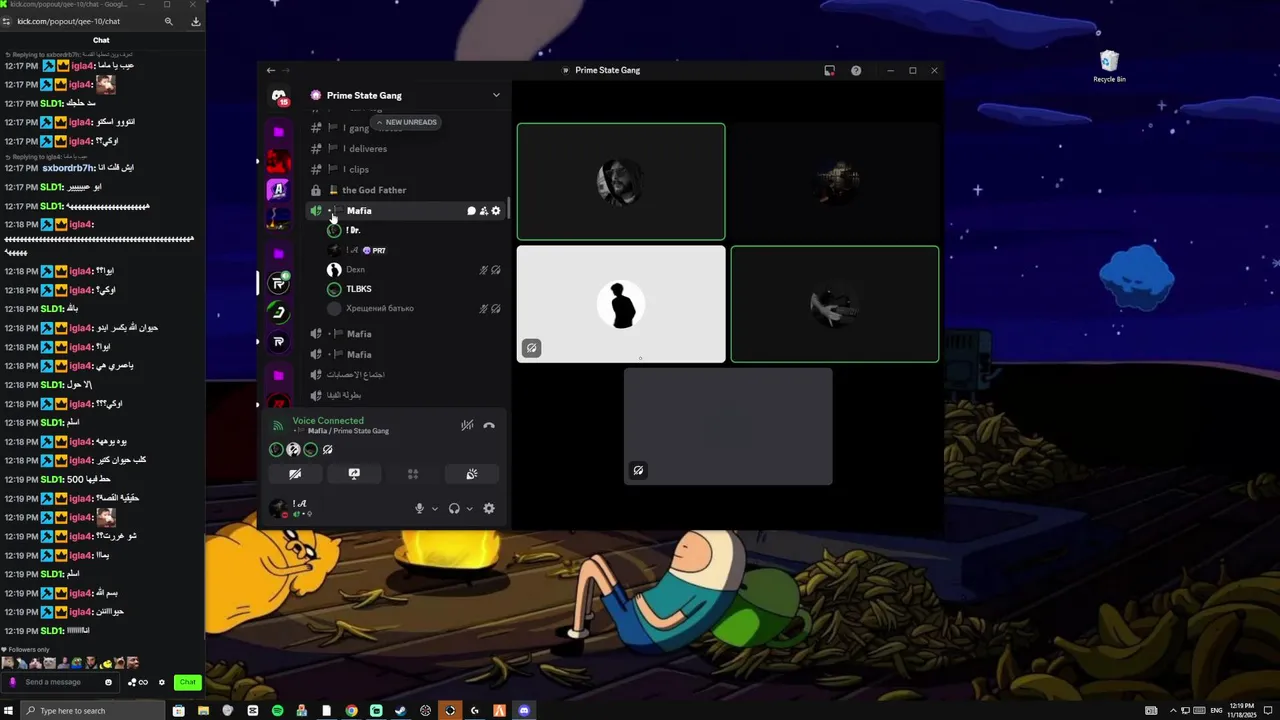1280x720 pixels.
Task: Click white video tile with silhouette avatar
Action: click(621, 304)
